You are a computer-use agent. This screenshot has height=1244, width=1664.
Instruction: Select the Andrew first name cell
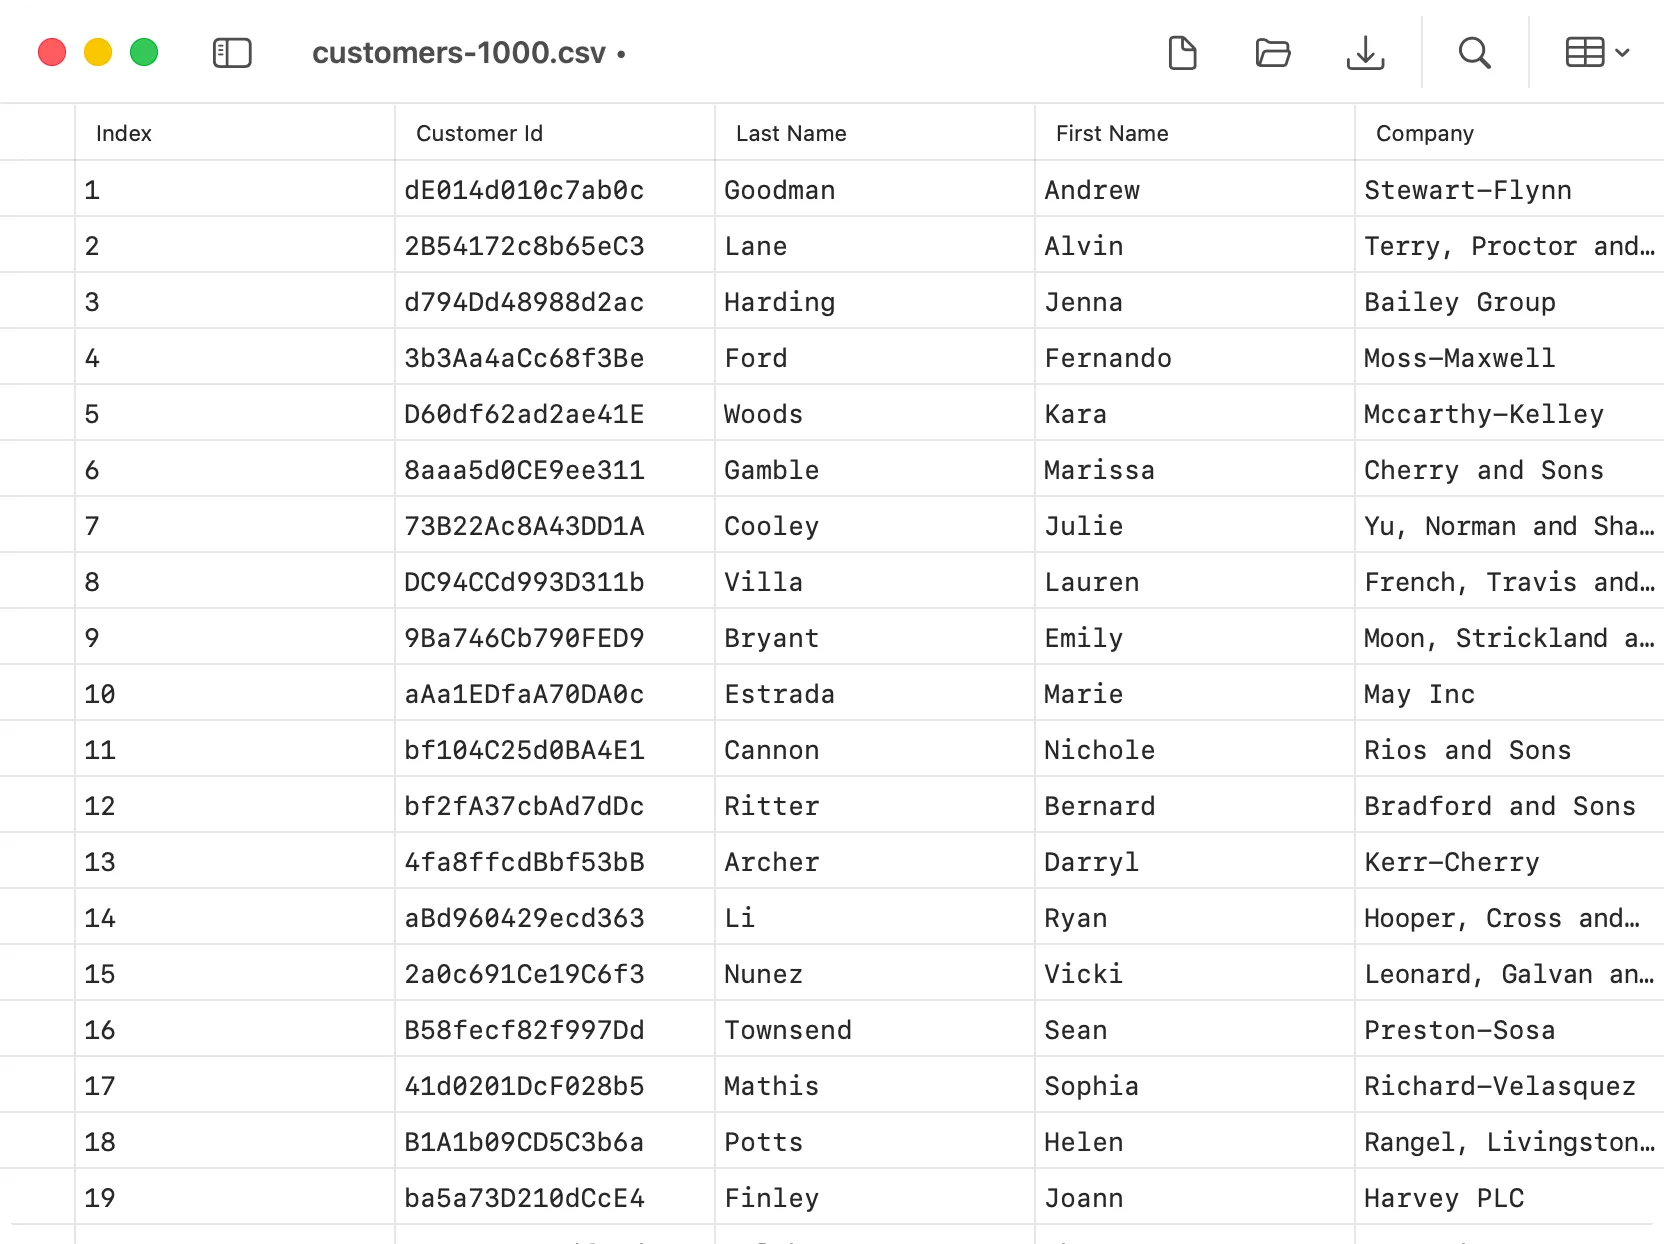[x=1195, y=189]
